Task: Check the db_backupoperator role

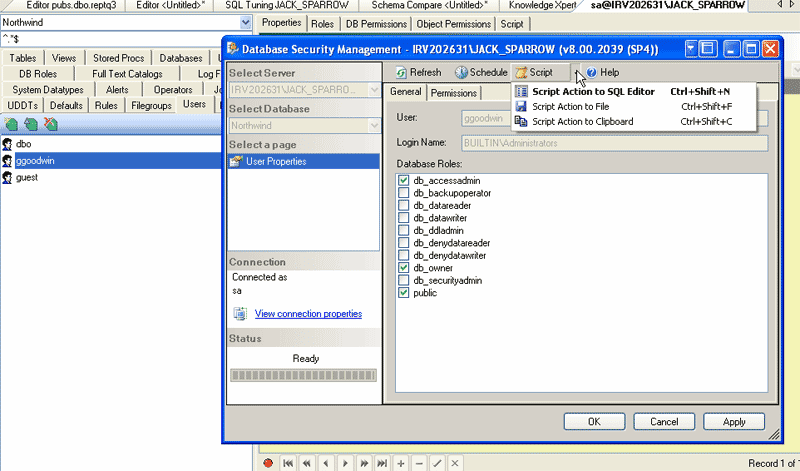Action: [404, 193]
